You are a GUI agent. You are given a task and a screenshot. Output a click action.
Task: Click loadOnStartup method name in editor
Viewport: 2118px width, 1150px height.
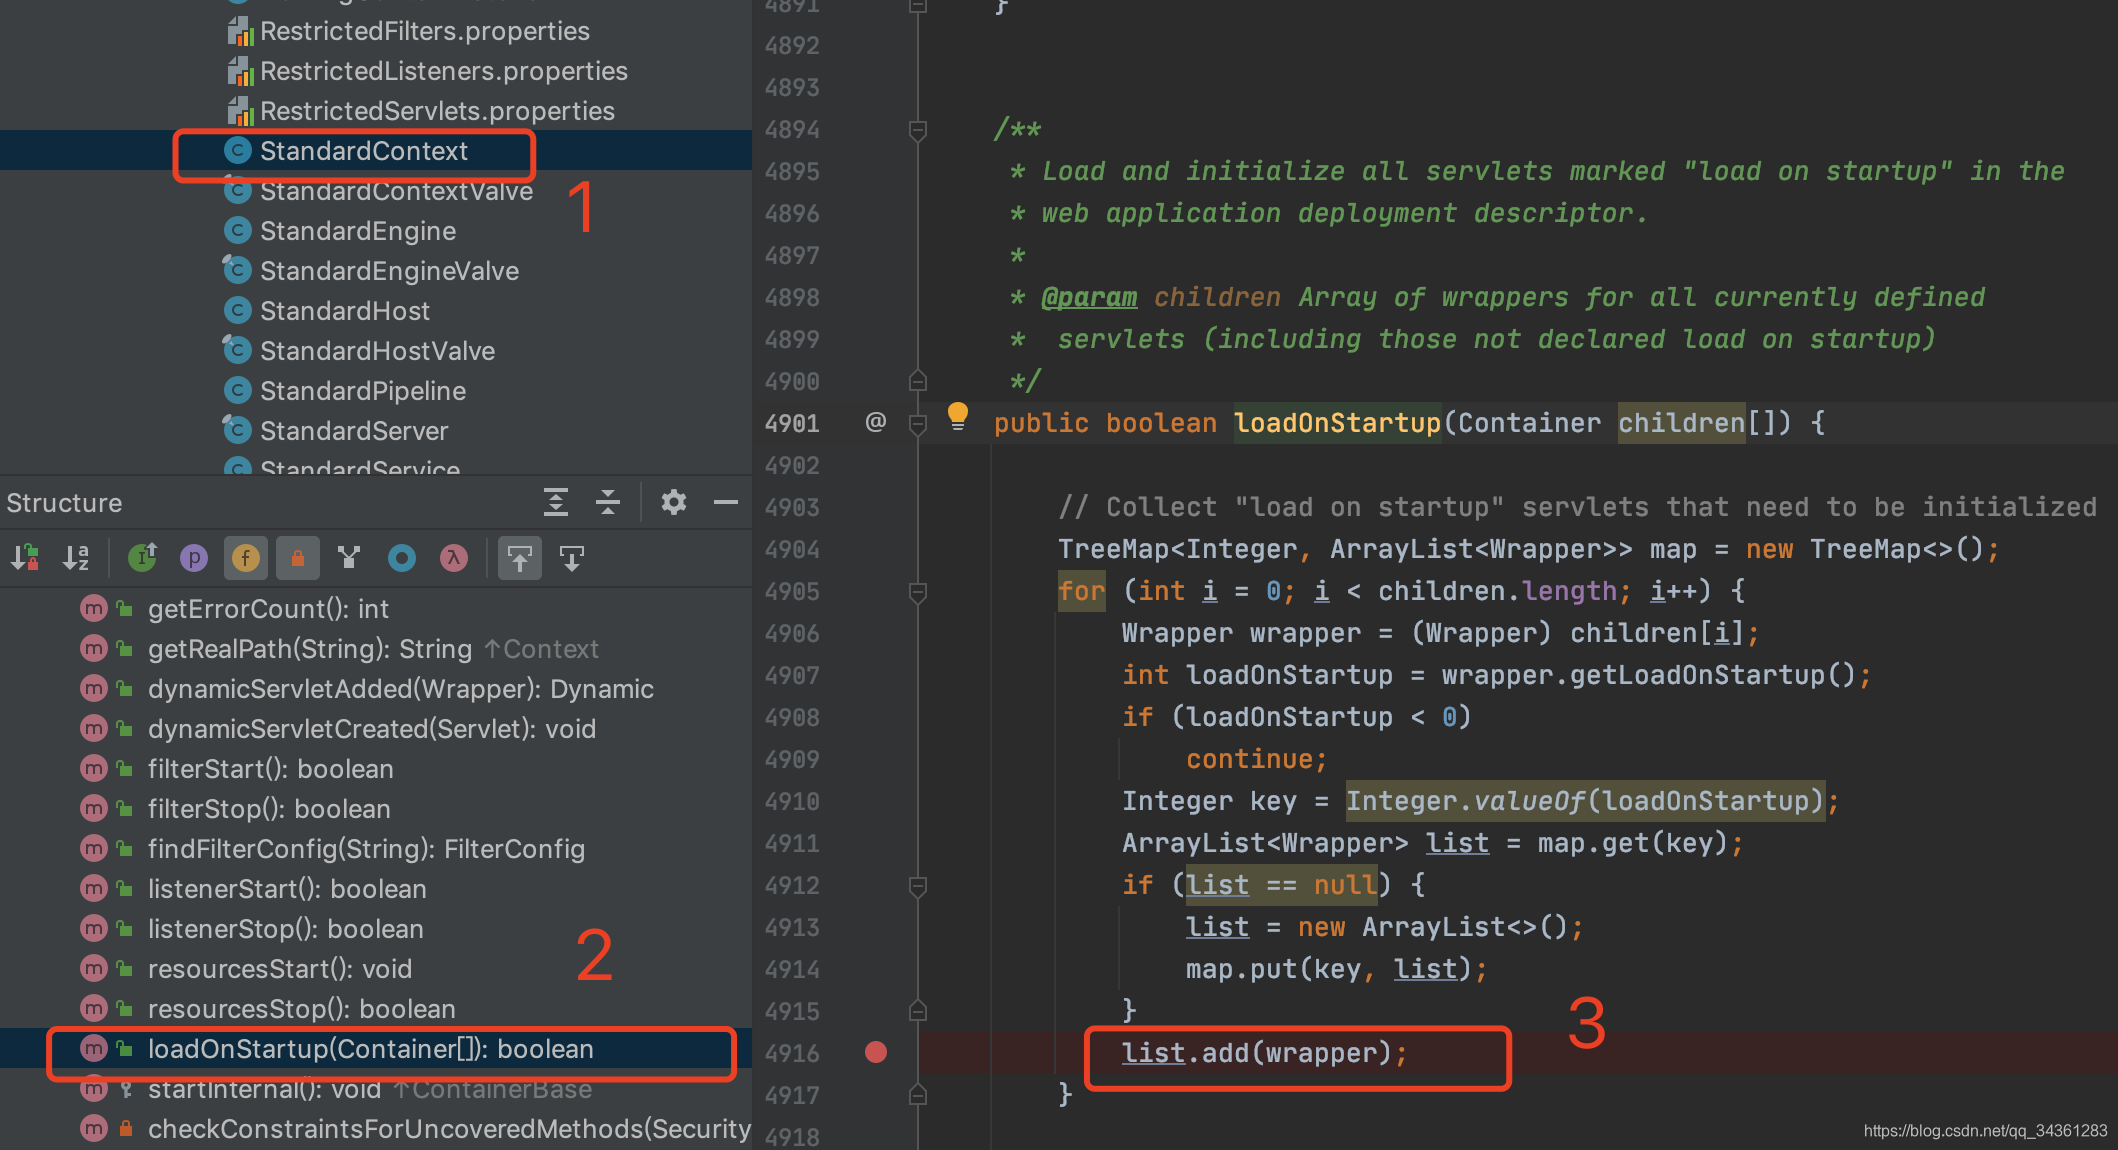1337,423
